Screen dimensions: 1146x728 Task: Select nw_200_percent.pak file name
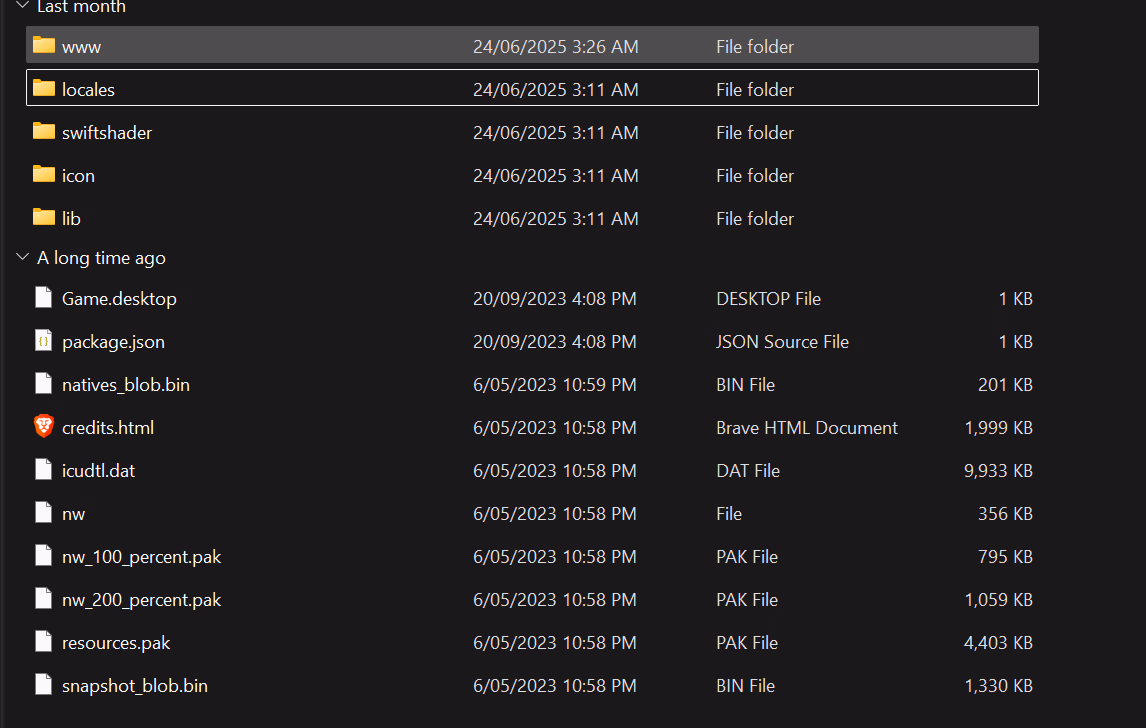(141, 600)
